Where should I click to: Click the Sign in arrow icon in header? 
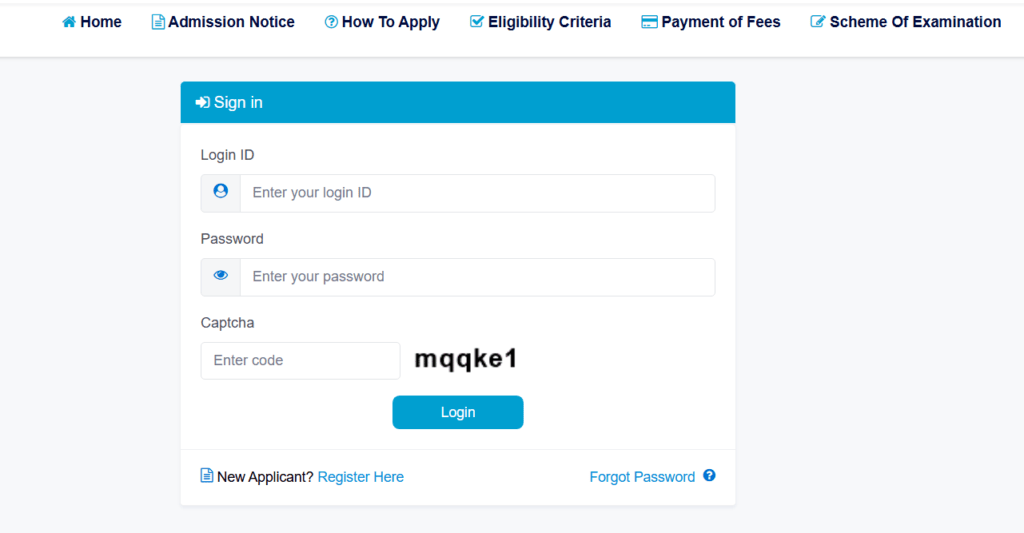(x=202, y=102)
